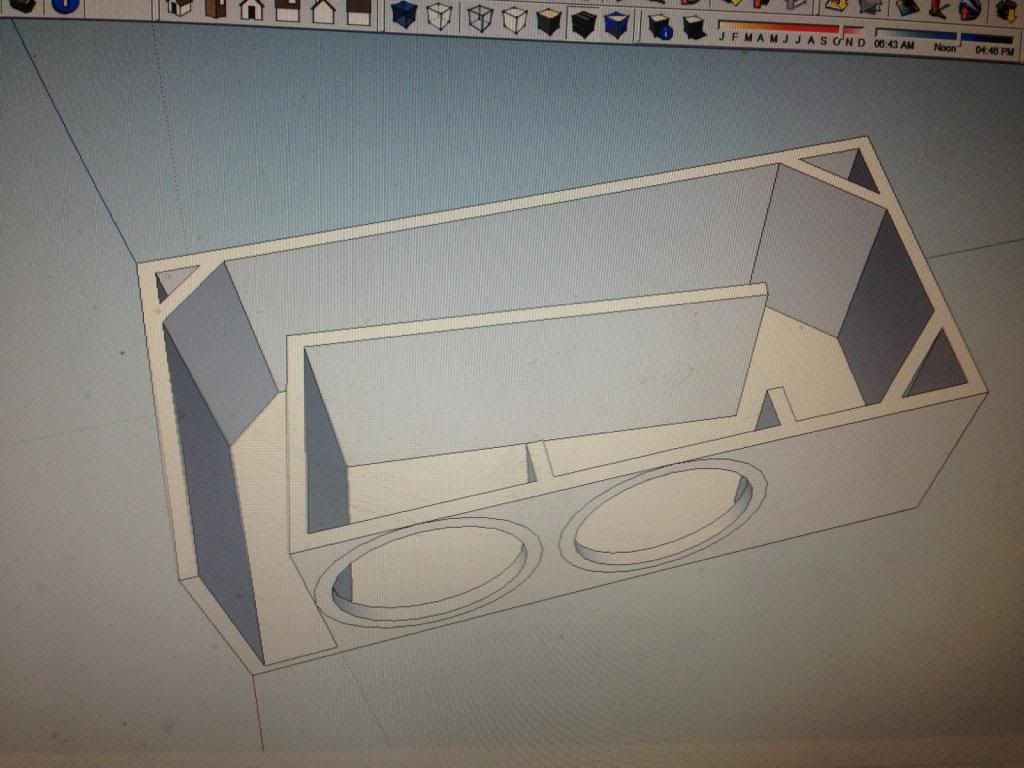Screen dimensions: 1024x768
Task: Toggle X-ray face style
Action: coord(404,14)
